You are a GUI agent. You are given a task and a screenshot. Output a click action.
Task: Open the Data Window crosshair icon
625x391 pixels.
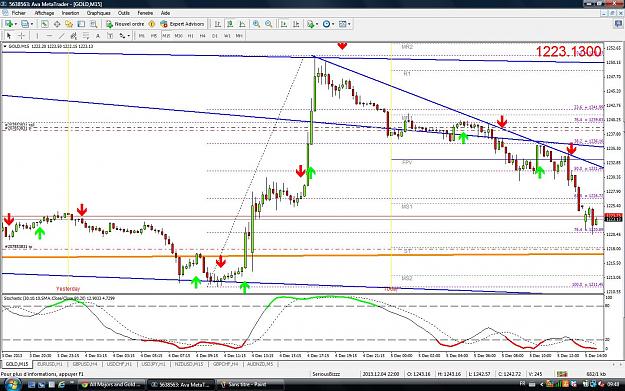(57, 24)
